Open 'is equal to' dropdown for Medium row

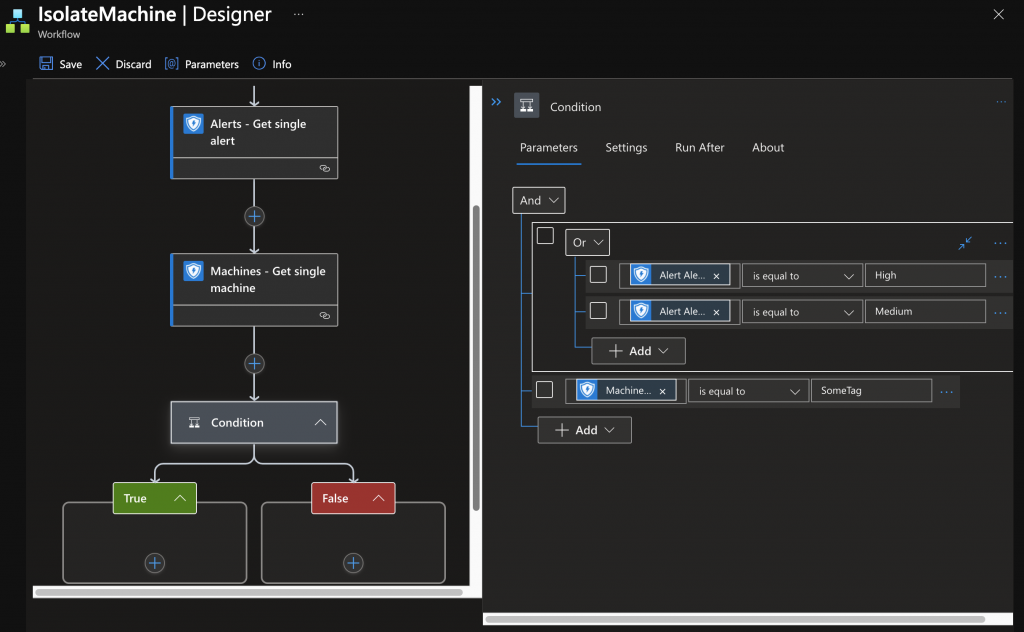tap(802, 312)
